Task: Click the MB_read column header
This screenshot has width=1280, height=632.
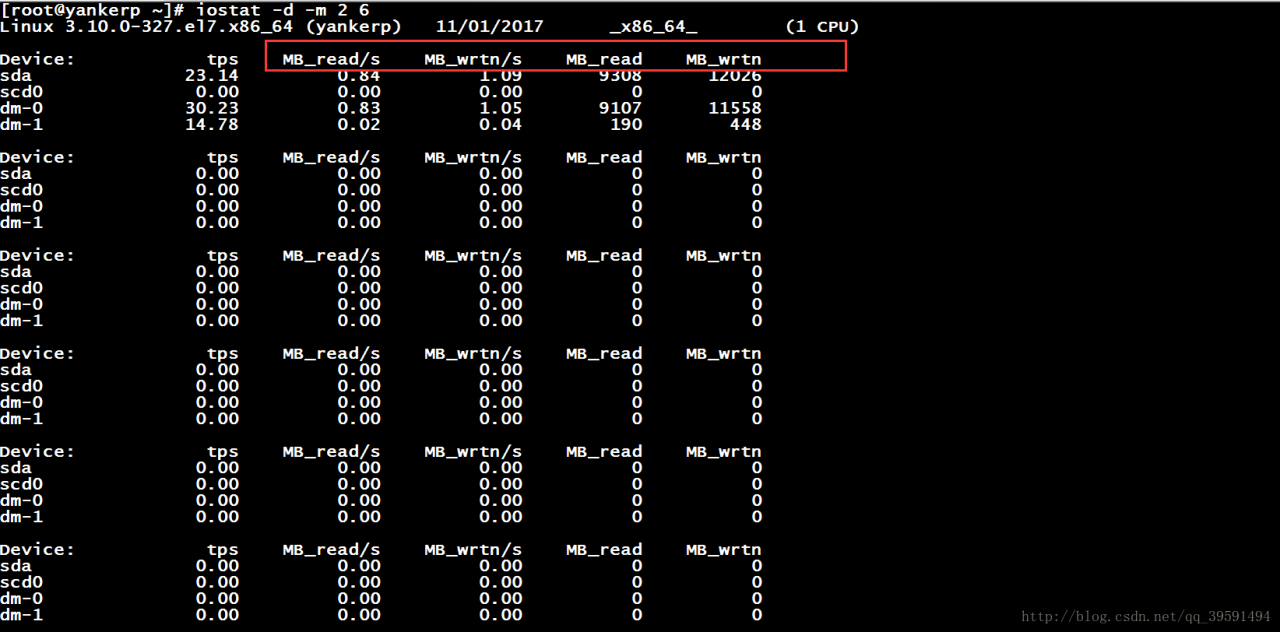Action: (603, 58)
